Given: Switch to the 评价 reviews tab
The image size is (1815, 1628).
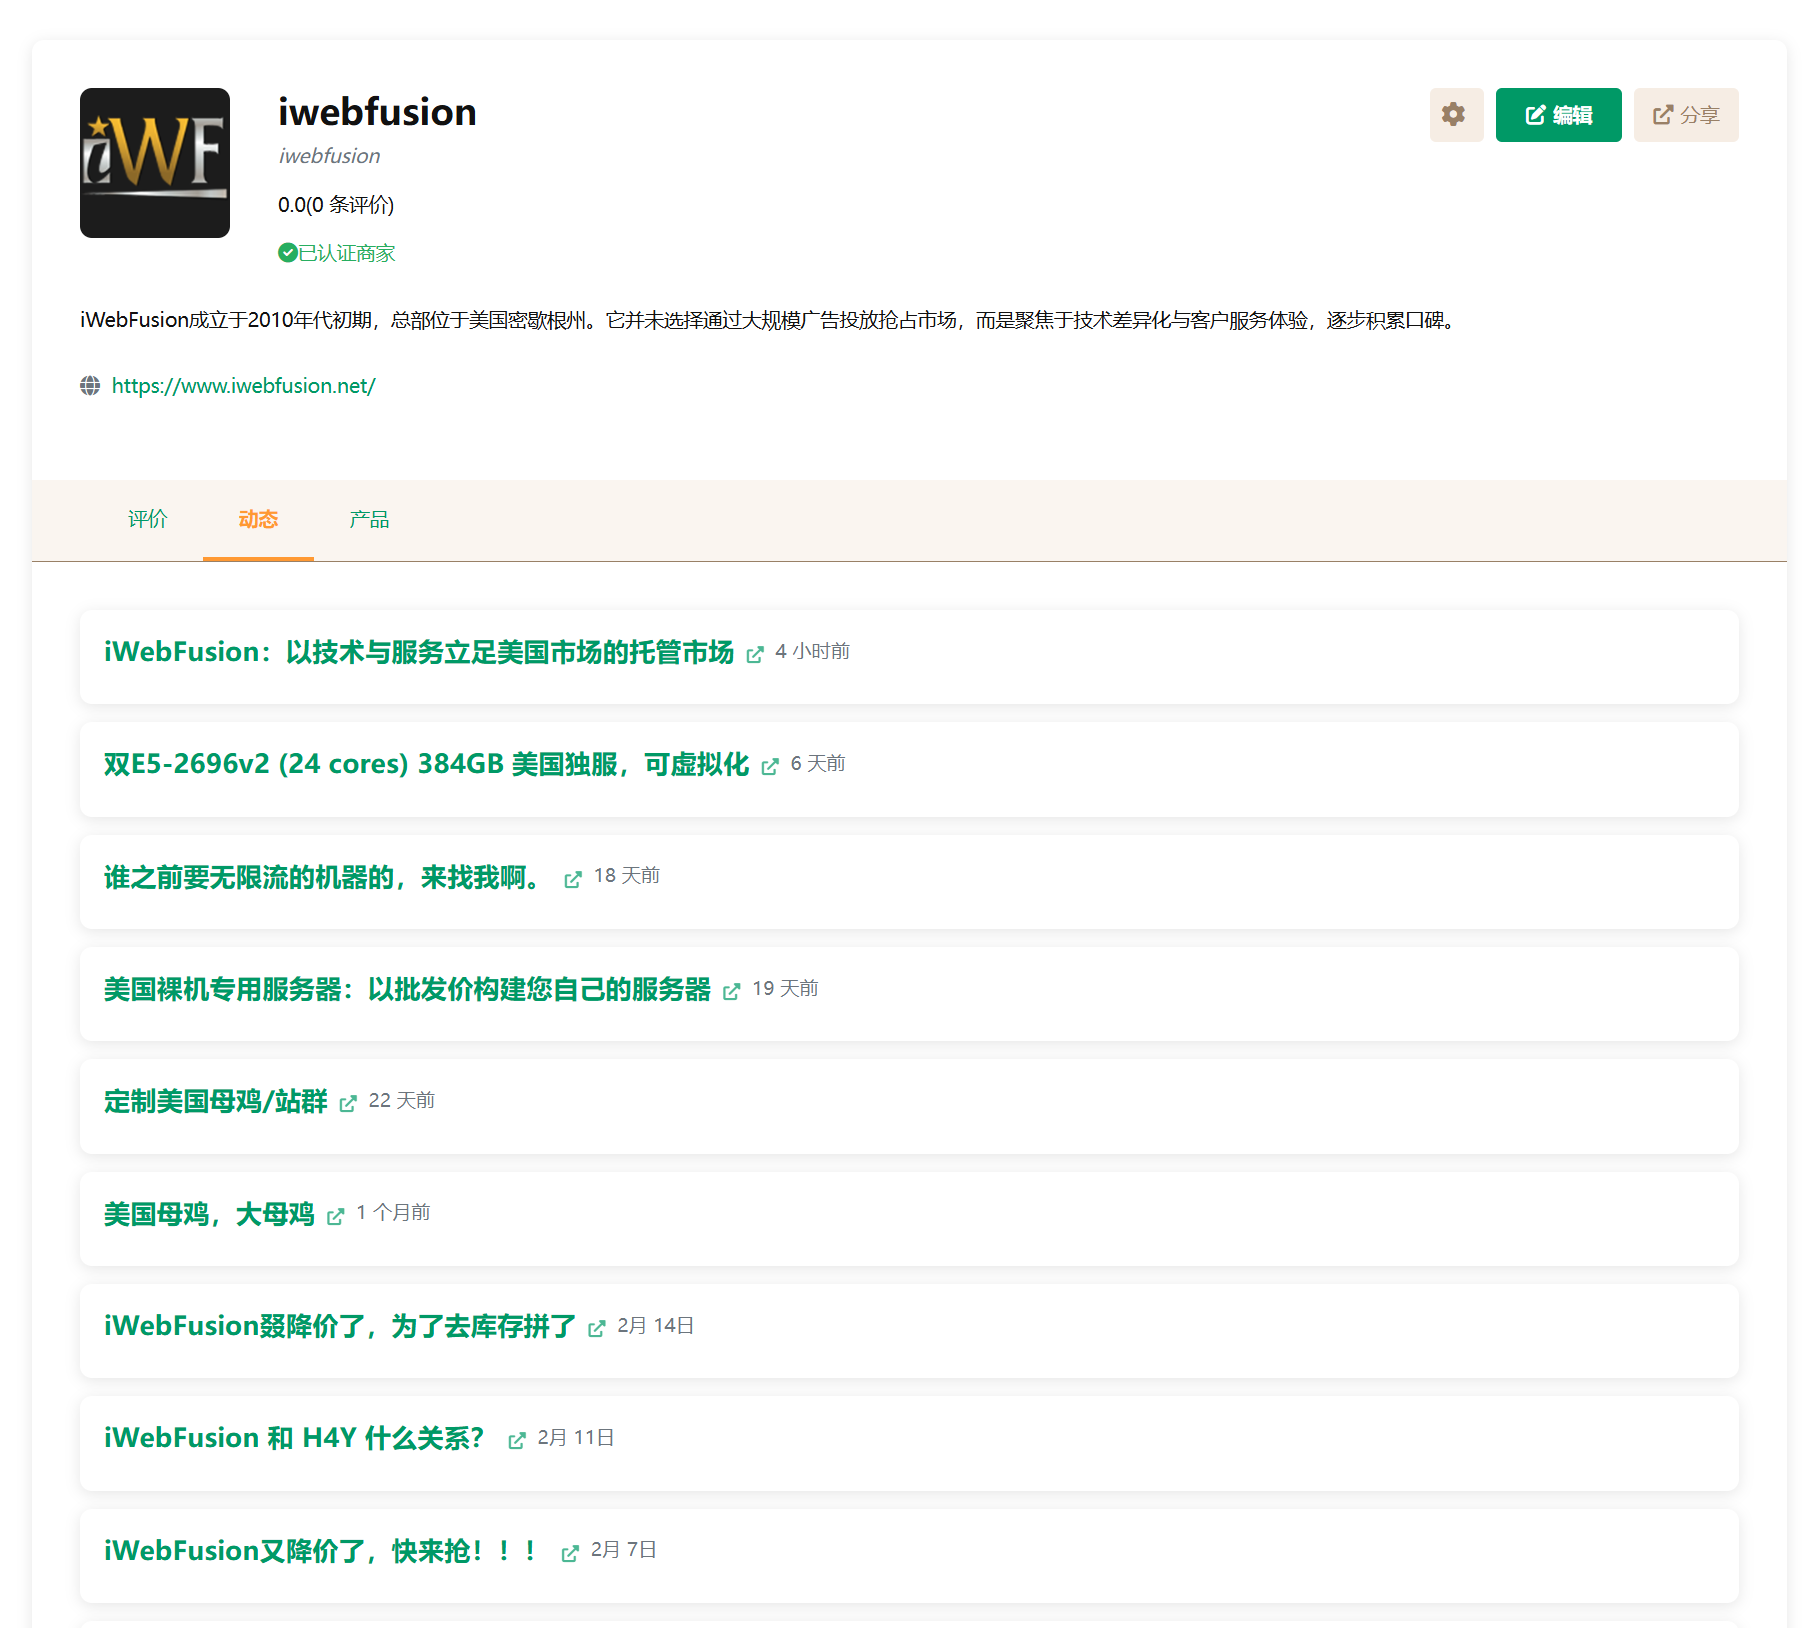Looking at the screenshot, I should 147,519.
